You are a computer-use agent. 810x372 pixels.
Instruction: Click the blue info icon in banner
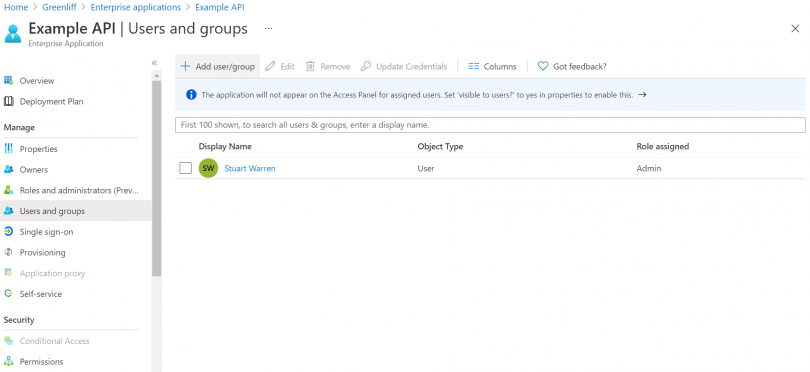pos(191,95)
